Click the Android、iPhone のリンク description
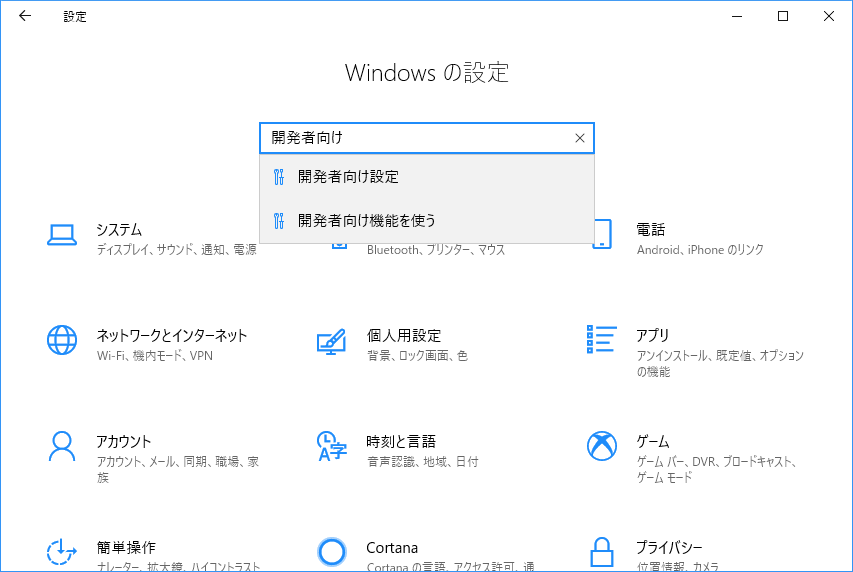The height and width of the screenshot is (572, 853). pos(700,250)
